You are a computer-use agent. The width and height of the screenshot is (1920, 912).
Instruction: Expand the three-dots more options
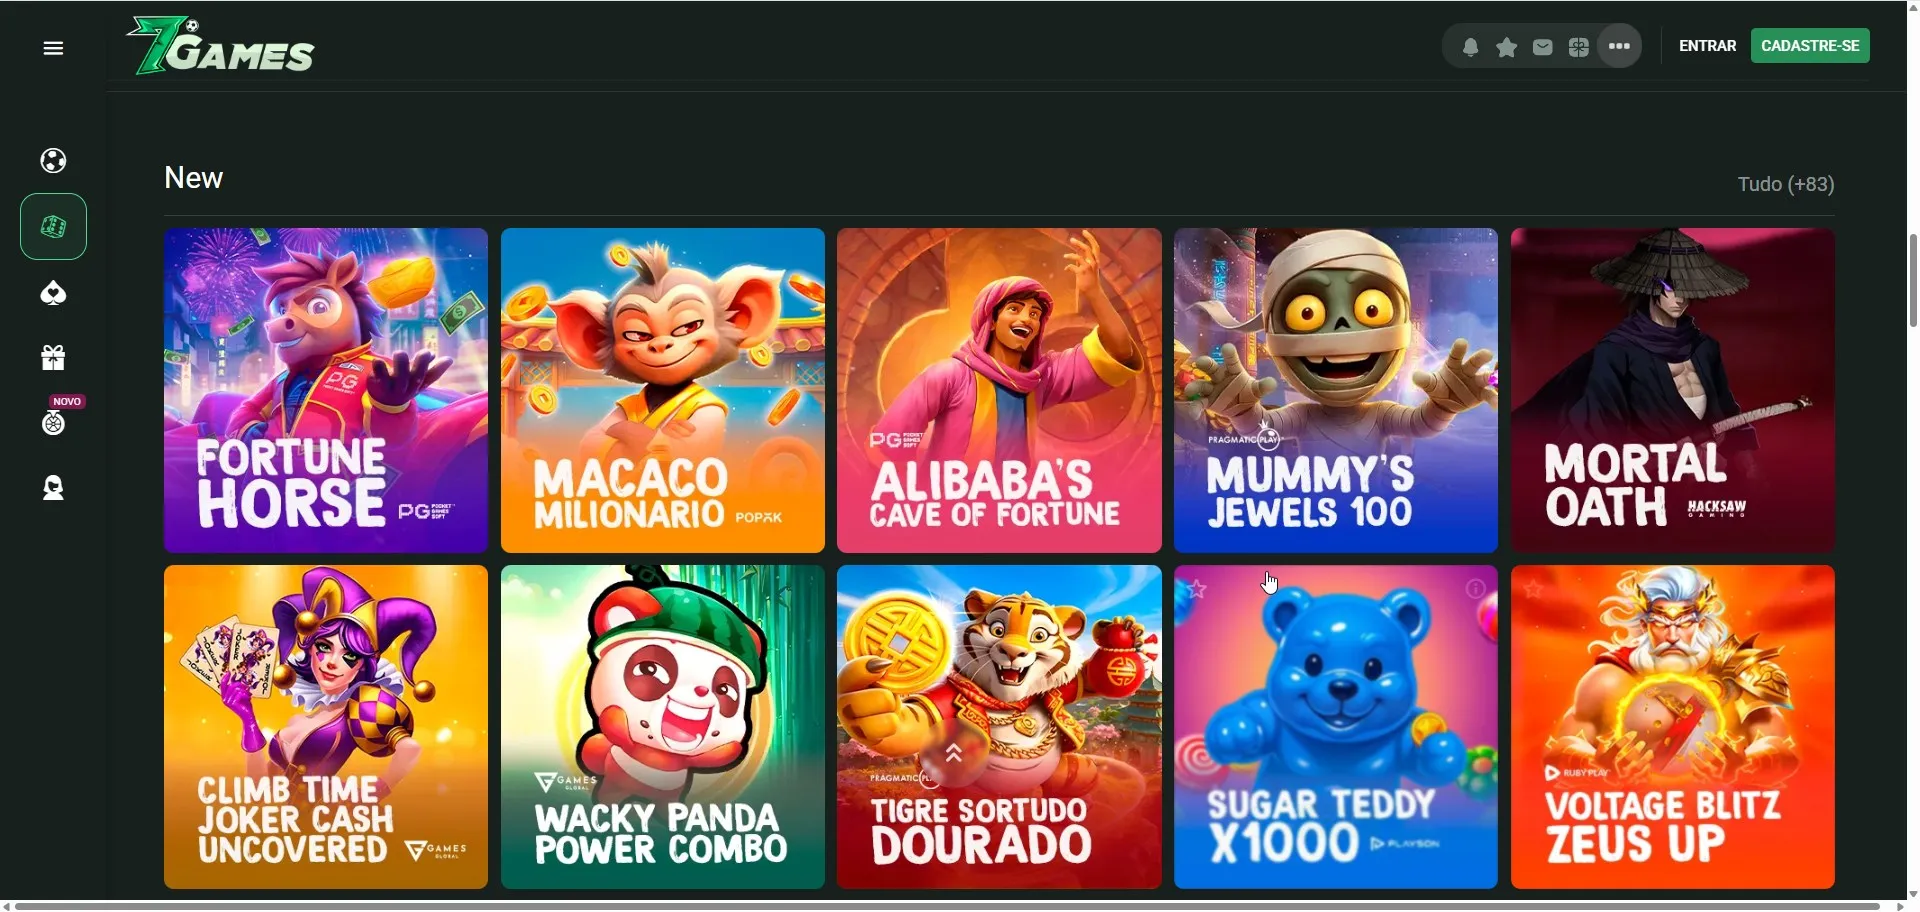[1619, 46]
